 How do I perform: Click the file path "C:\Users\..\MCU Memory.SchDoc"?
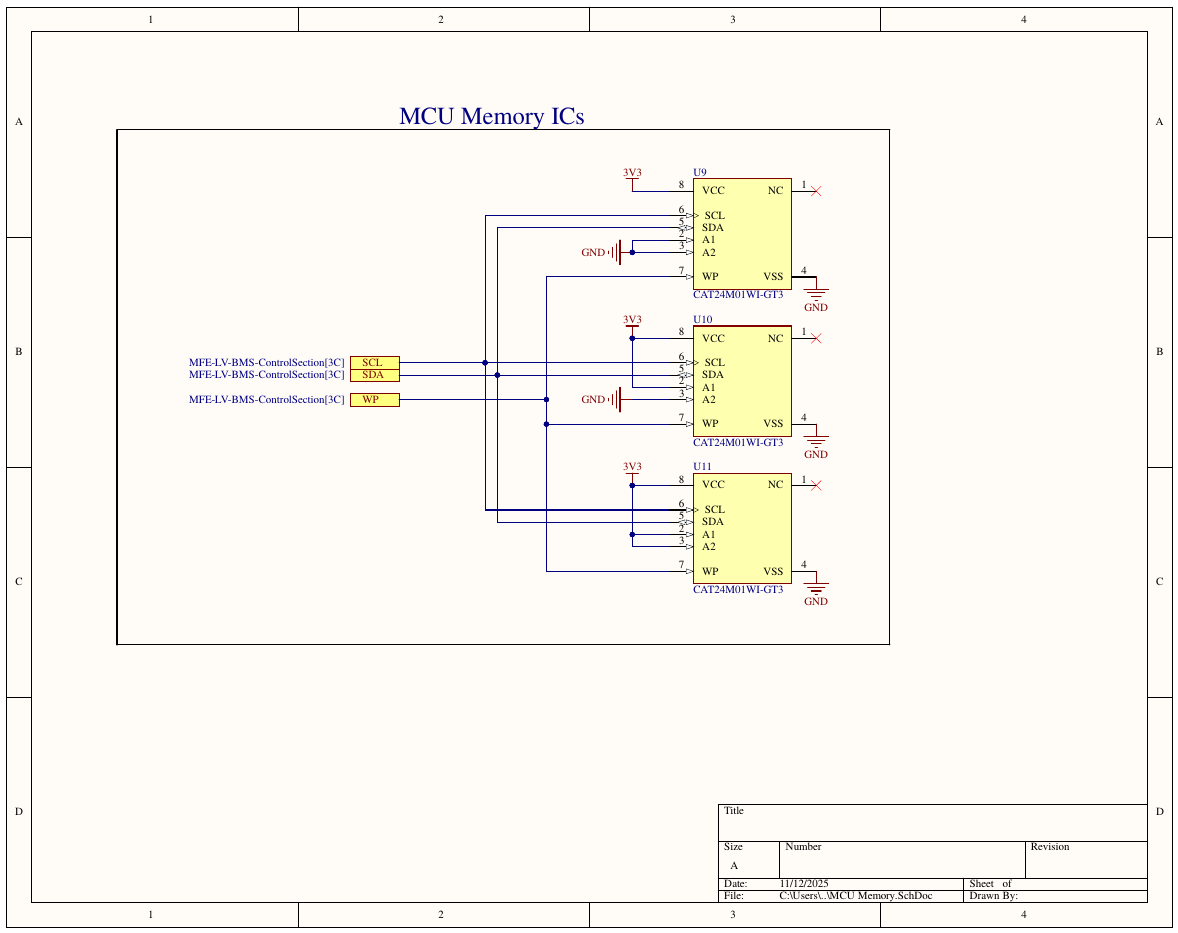coord(856,896)
